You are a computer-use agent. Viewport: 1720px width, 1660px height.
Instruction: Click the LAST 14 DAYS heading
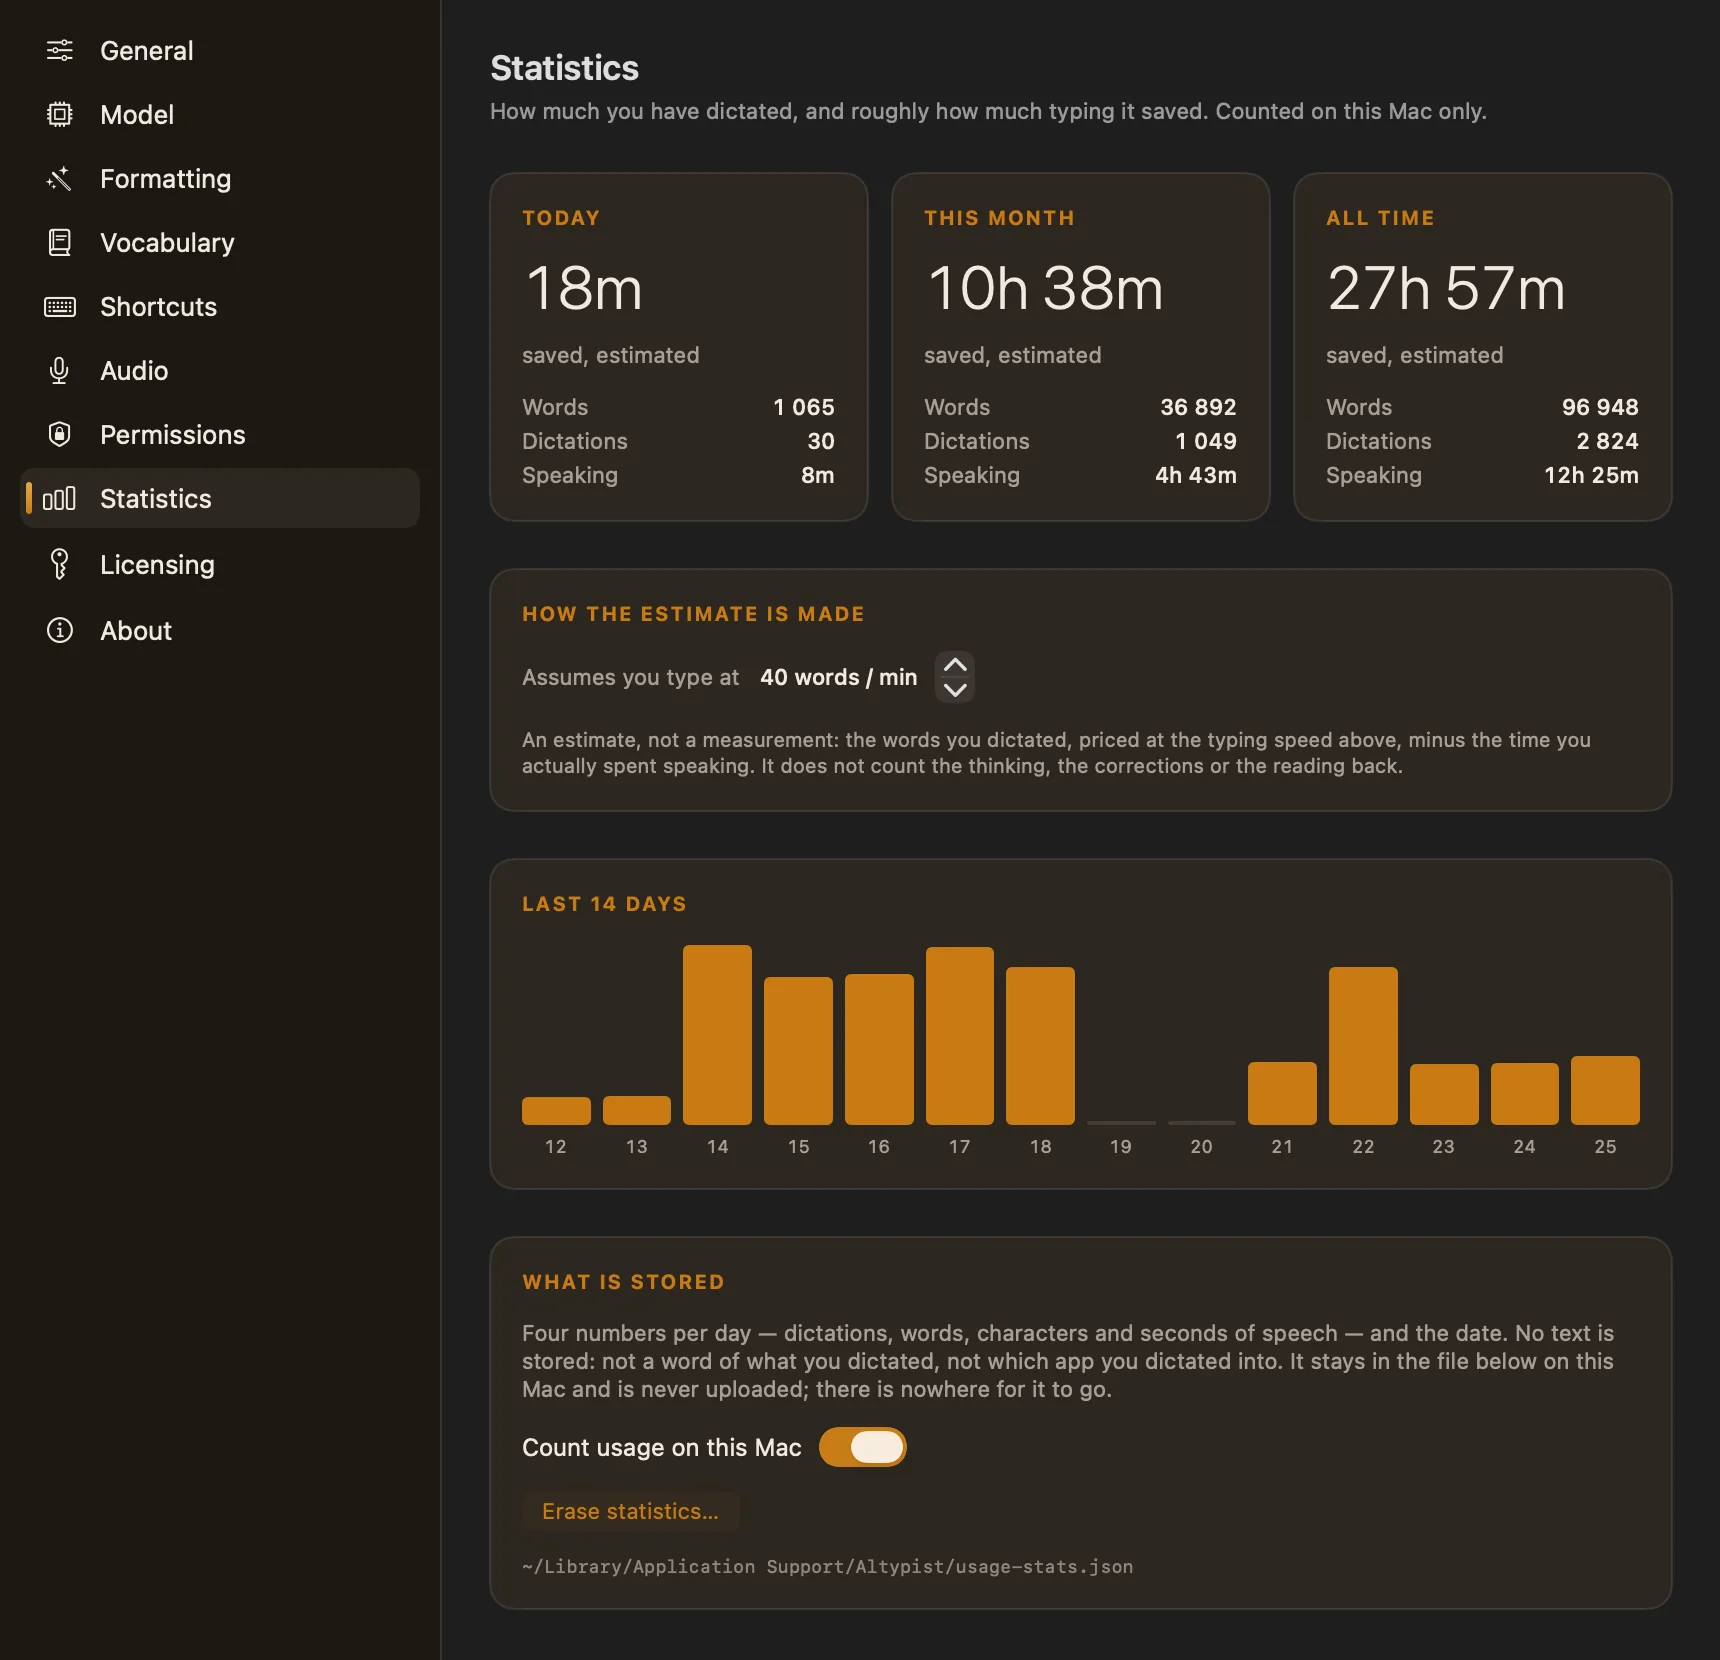tap(604, 904)
